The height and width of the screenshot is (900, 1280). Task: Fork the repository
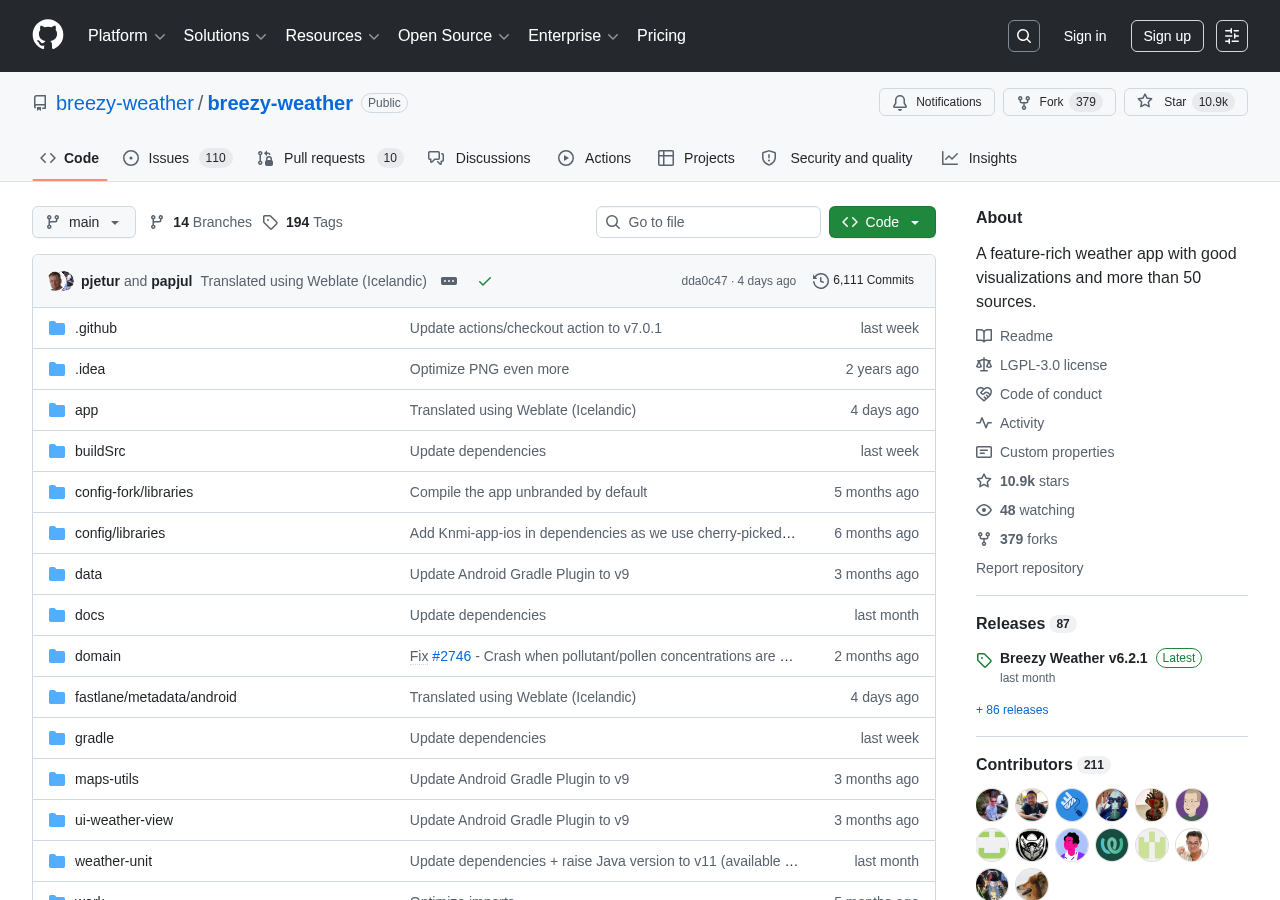1059,102
